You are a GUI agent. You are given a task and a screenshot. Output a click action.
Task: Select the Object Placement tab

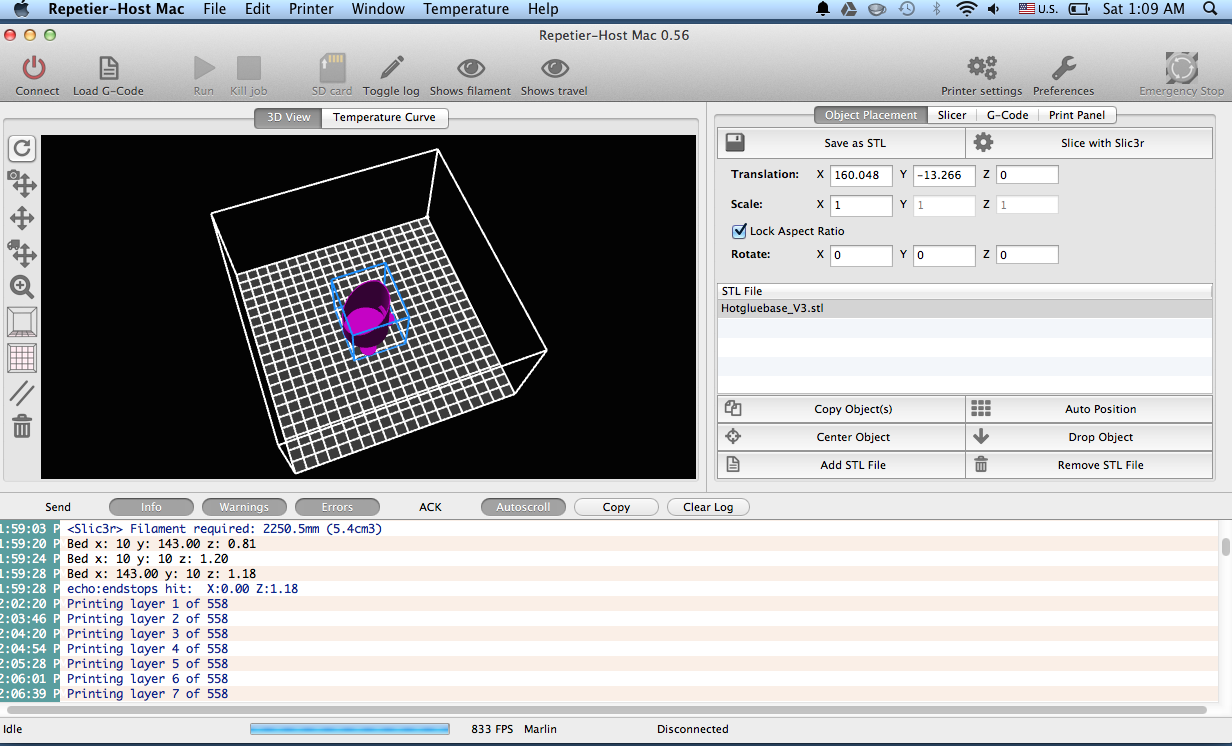(x=870, y=115)
